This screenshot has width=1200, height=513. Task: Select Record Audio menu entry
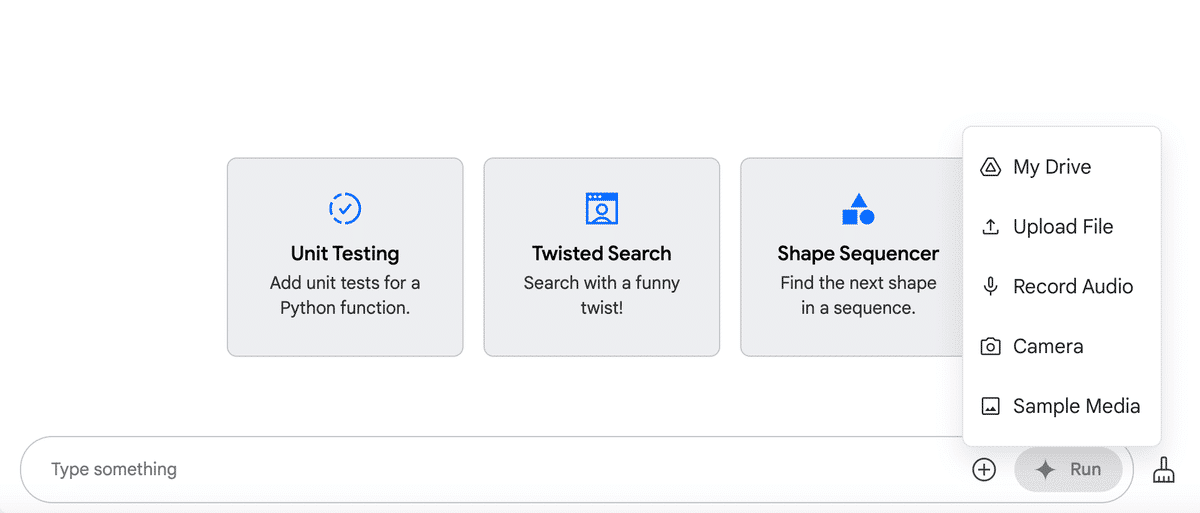[x=1072, y=287]
